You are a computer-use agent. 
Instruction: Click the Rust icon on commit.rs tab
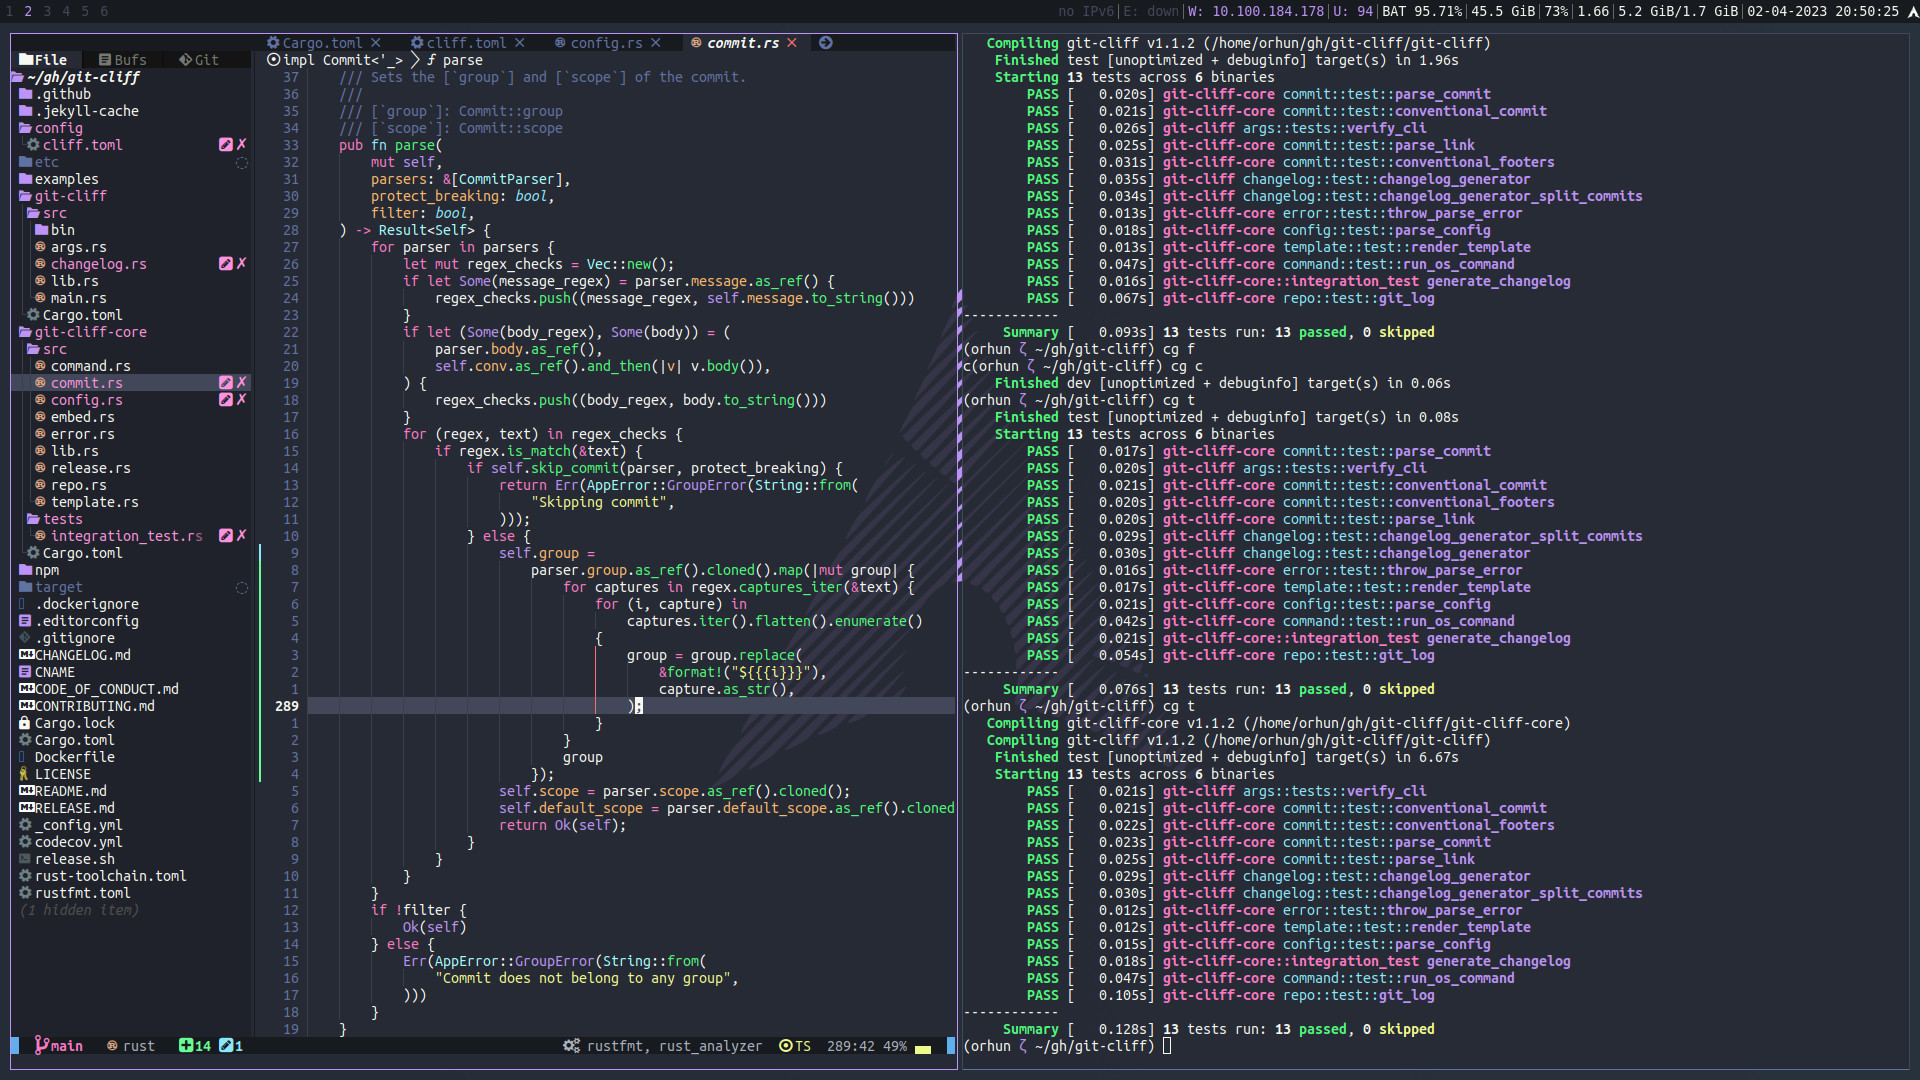tap(696, 43)
